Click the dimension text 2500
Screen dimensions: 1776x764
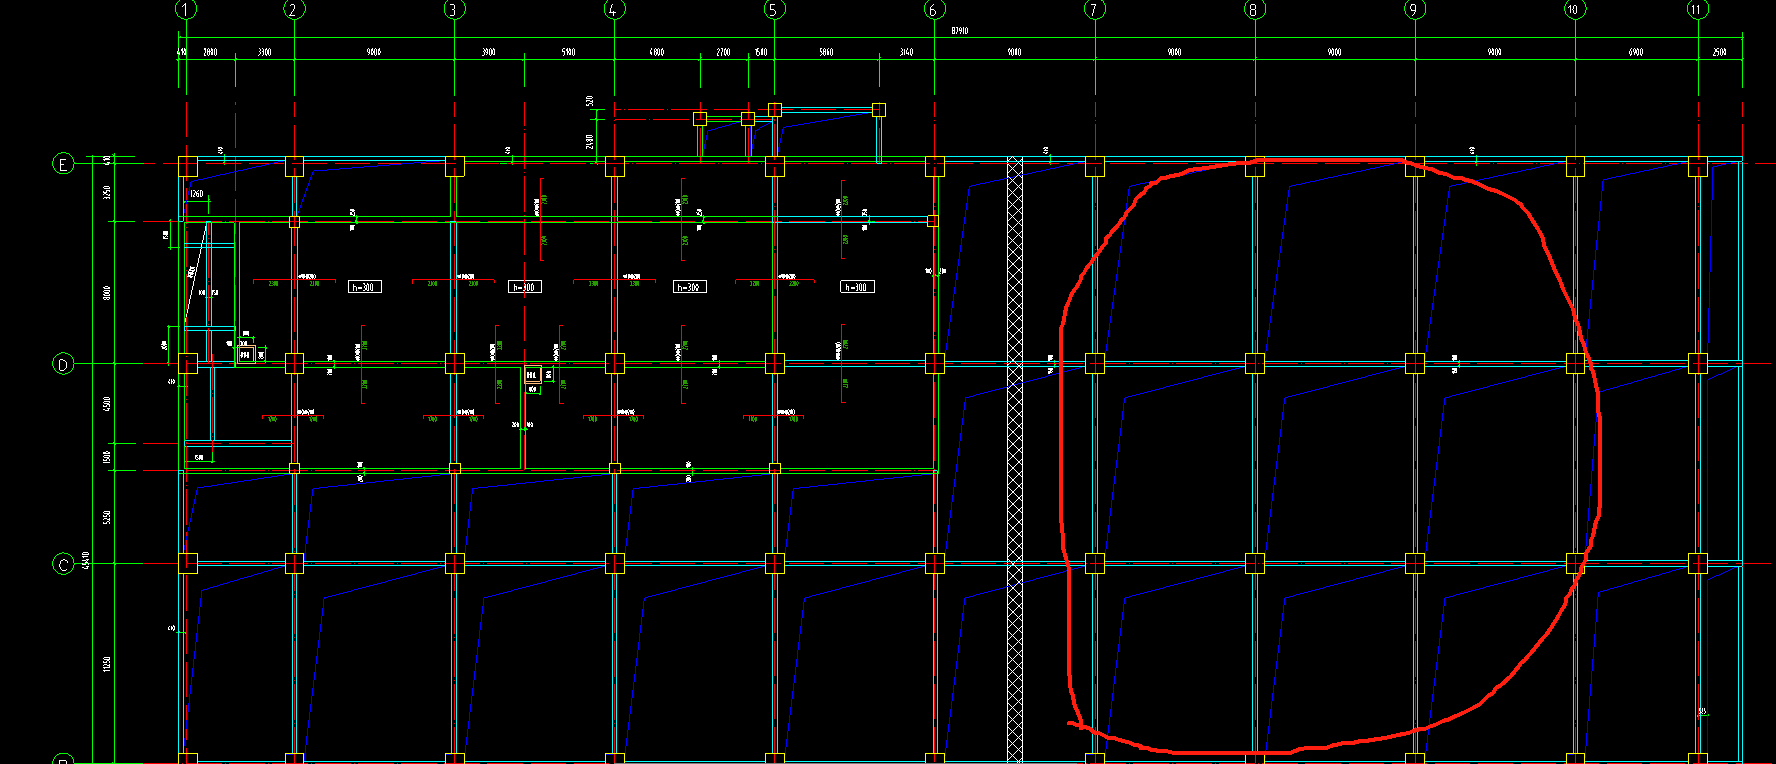click(x=1719, y=52)
